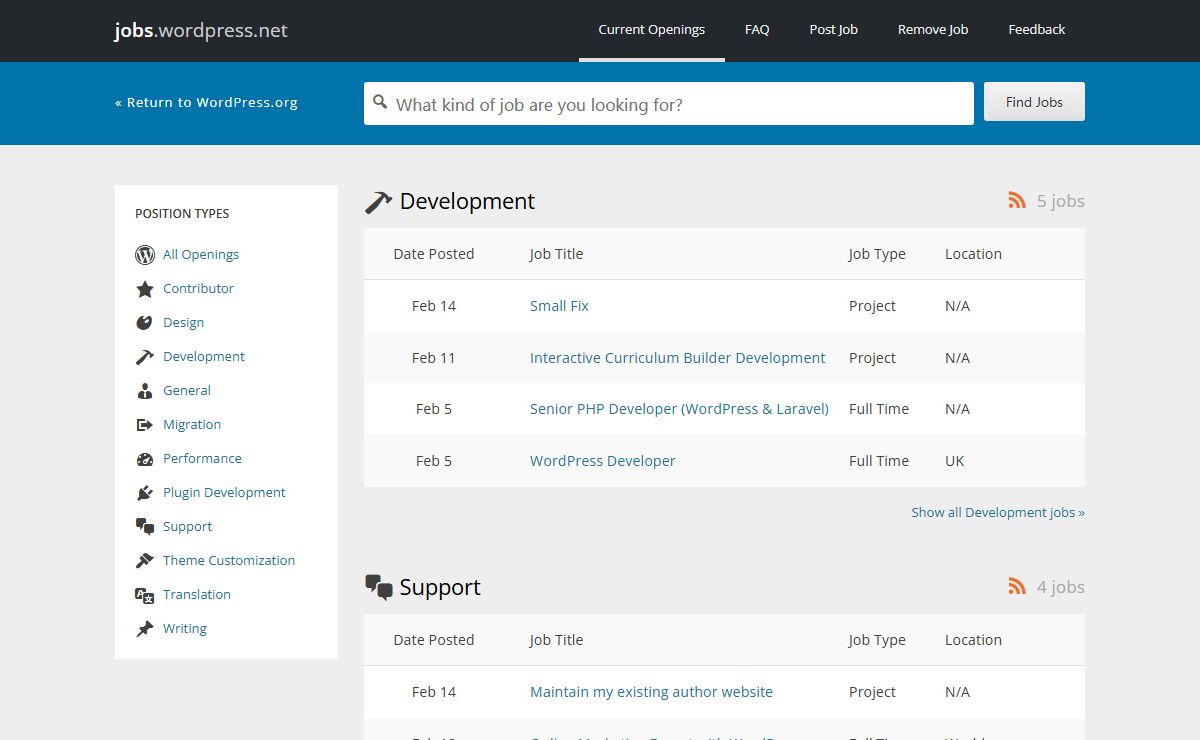This screenshot has height=740, width=1200.
Task: Open the Current Openings tab
Action: pos(652,30)
